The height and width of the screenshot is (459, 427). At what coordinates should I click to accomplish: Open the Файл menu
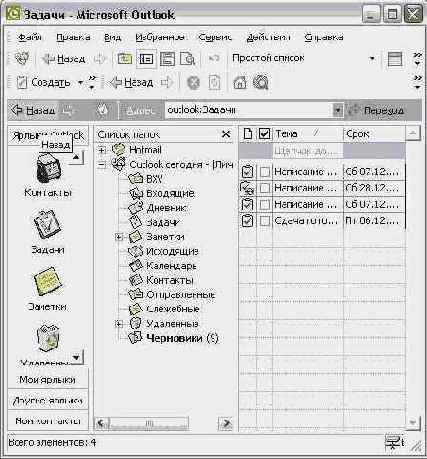point(30,37)
